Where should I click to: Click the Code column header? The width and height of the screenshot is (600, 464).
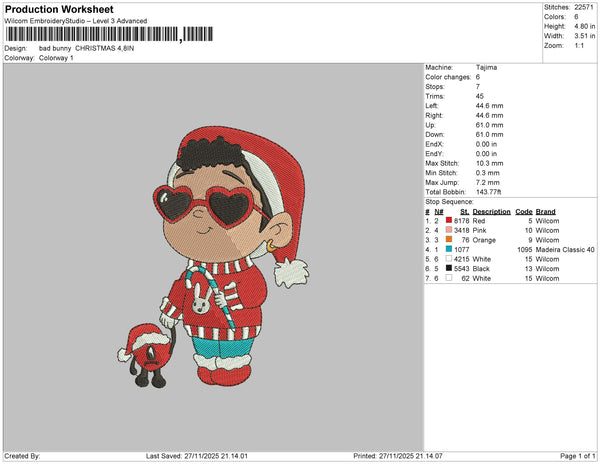click(523, 211)
